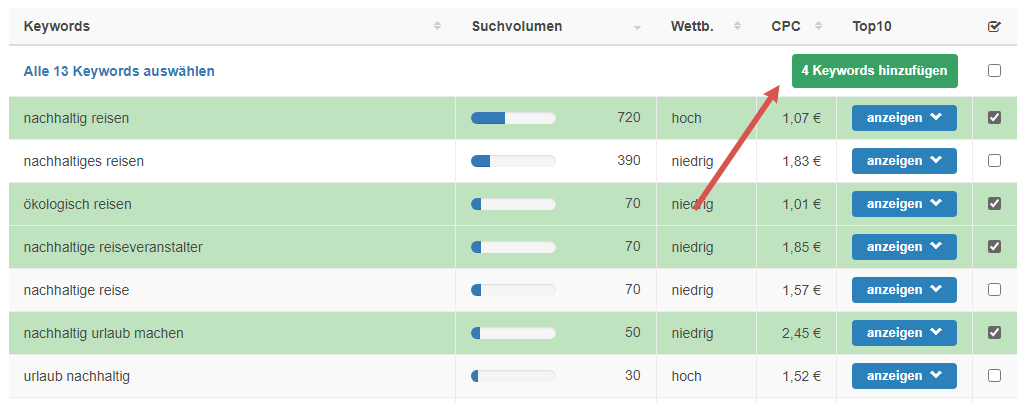The height and width of the screenshot is (403, 1028).
Task: Sort by Suchvolumen column arrow
Action: [x=637, y=27]
